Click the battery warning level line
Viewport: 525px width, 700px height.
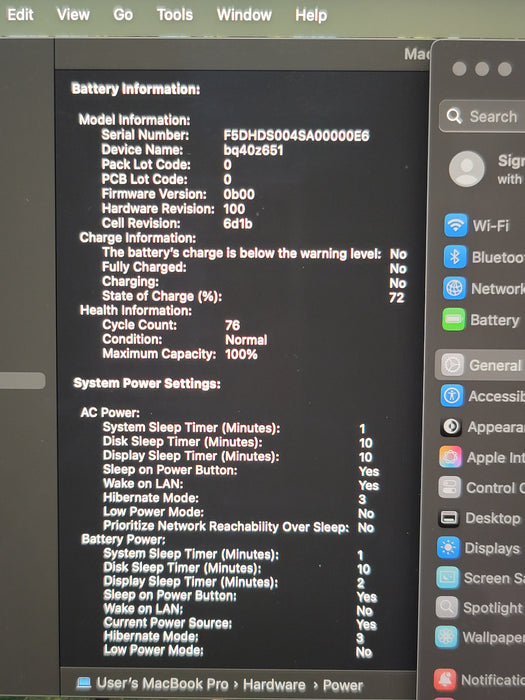click(x=242, y=253)
